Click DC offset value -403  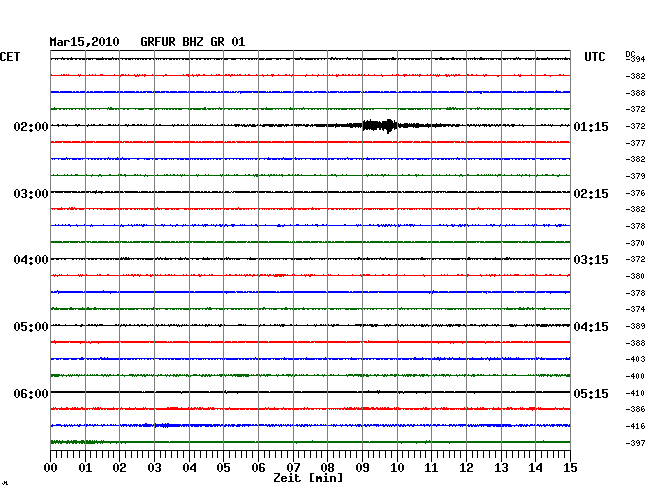point(635,359)
